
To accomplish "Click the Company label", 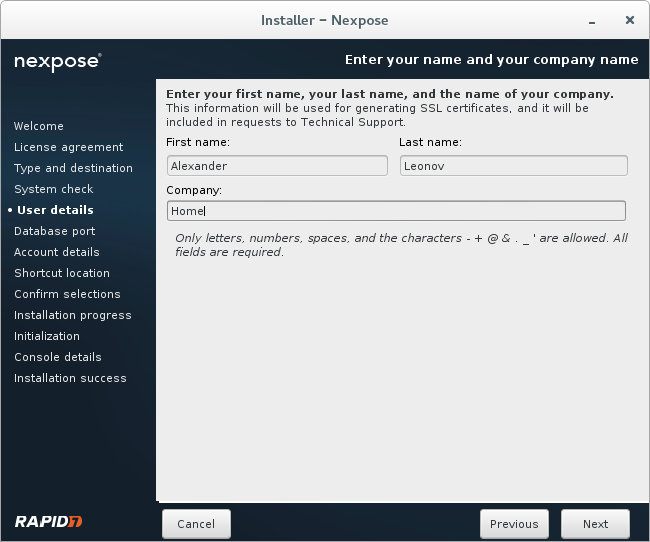I will pyautogui.click(x=194, y=190).
